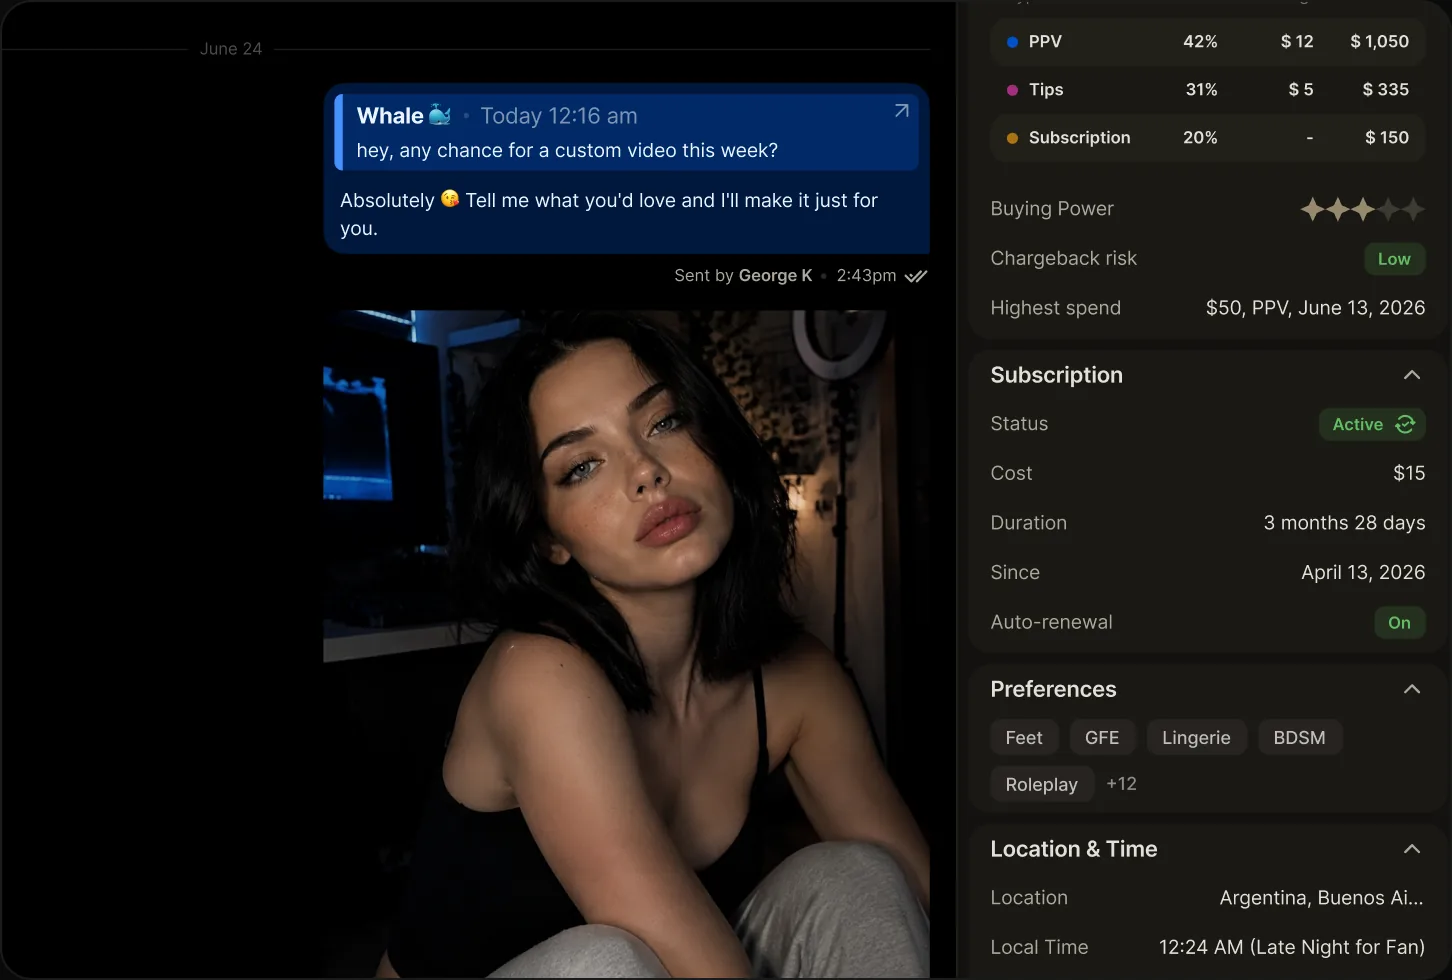Screen dimensions: 1452x980
Task: Click the since date April 13, 2026
Action: (1363, 572)
